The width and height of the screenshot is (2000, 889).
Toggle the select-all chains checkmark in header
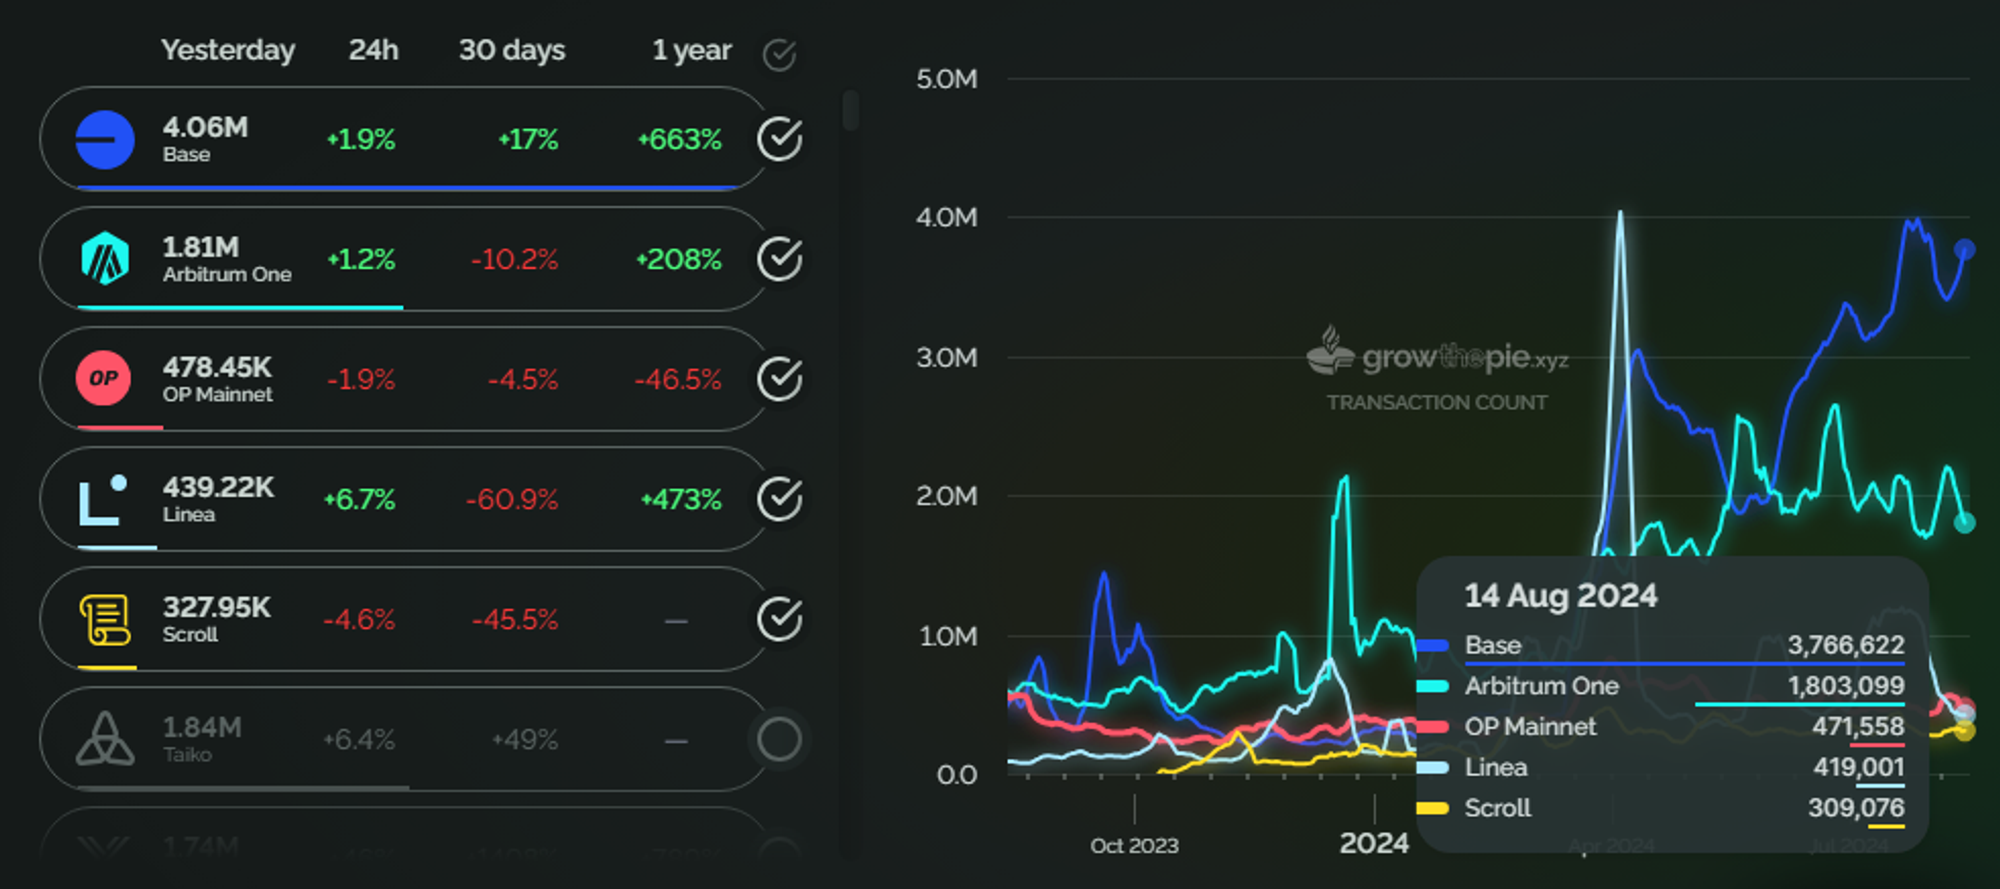click(779, 54)
